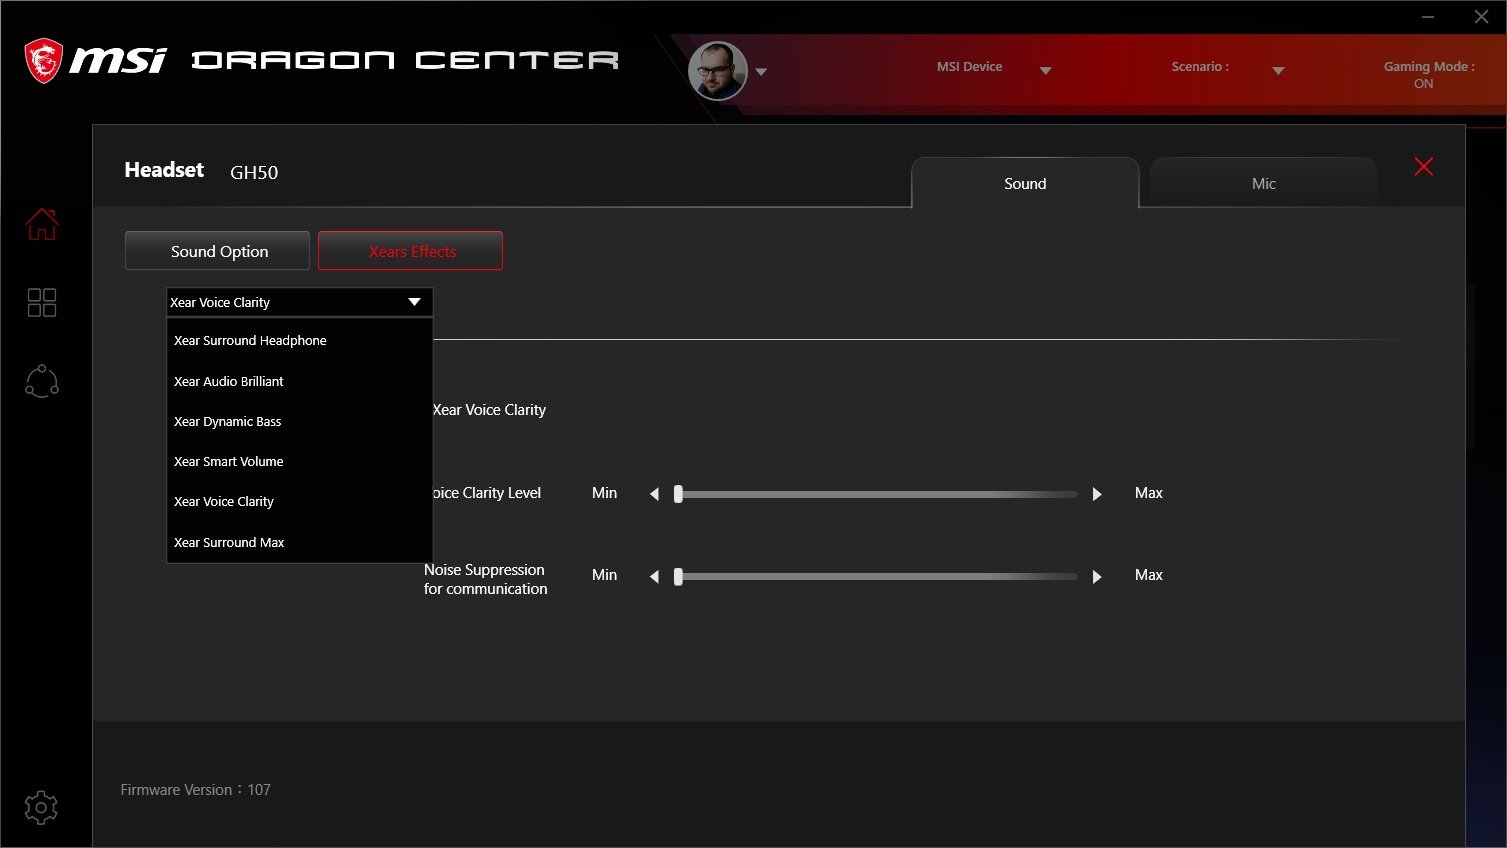Minimize the Dragon Center window

click(x=1428, y=16)
